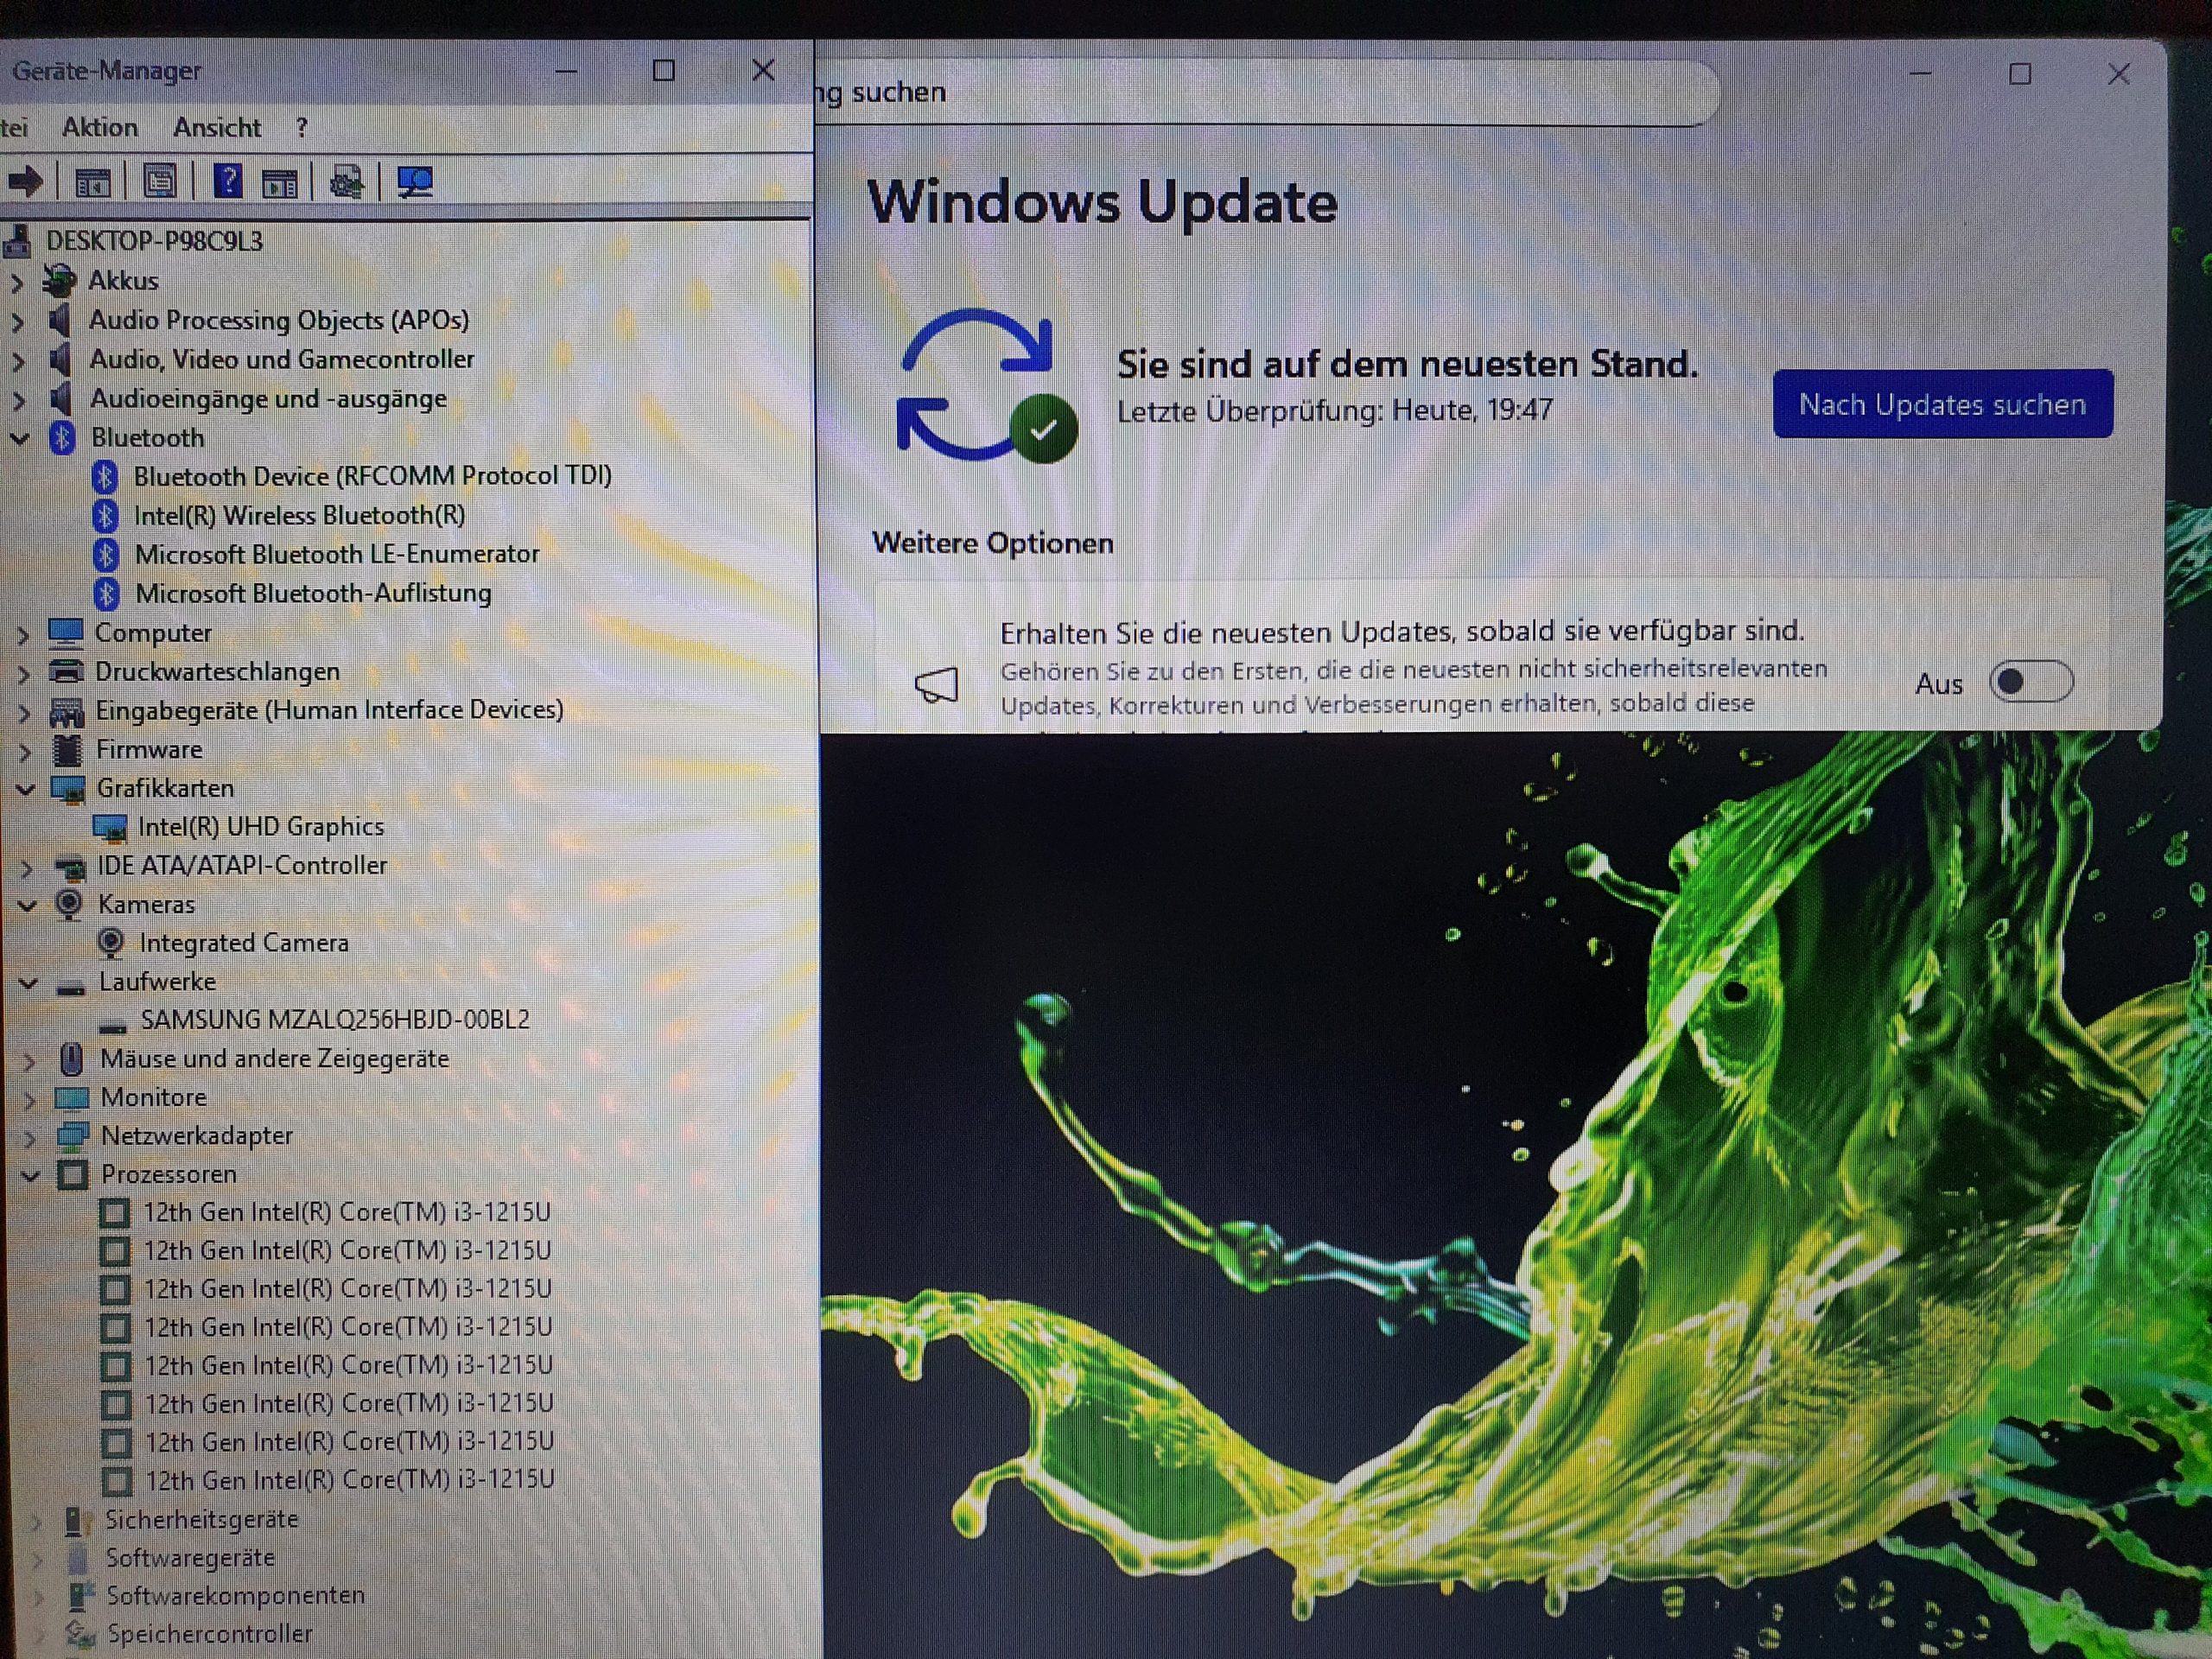The height and width of the screenshot is (1659, 2212).
Task: Collapse the Prozessoren category
Action: point(30,1175)
